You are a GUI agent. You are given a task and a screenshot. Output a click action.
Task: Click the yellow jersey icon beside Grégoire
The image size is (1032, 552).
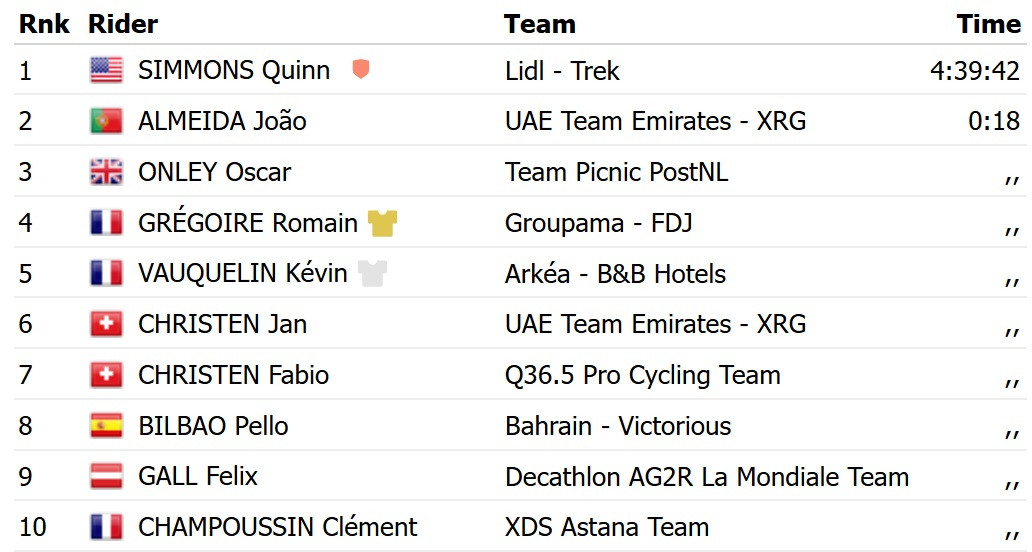click(382, 223)
